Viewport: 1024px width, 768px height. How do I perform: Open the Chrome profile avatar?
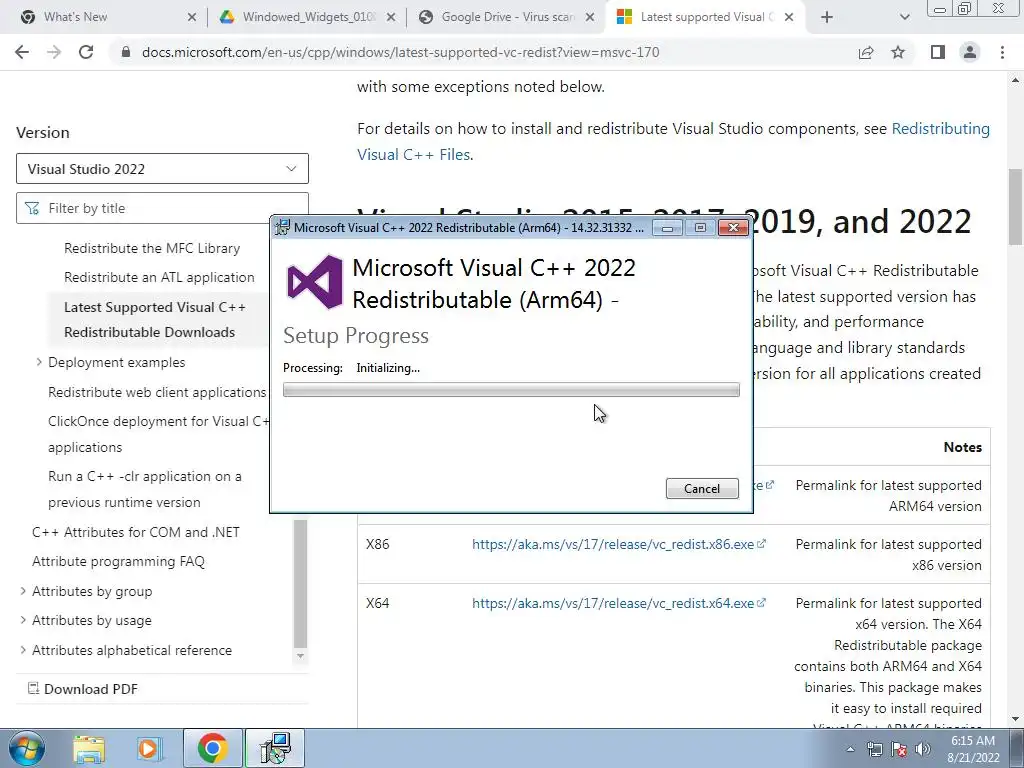(970, 52)
